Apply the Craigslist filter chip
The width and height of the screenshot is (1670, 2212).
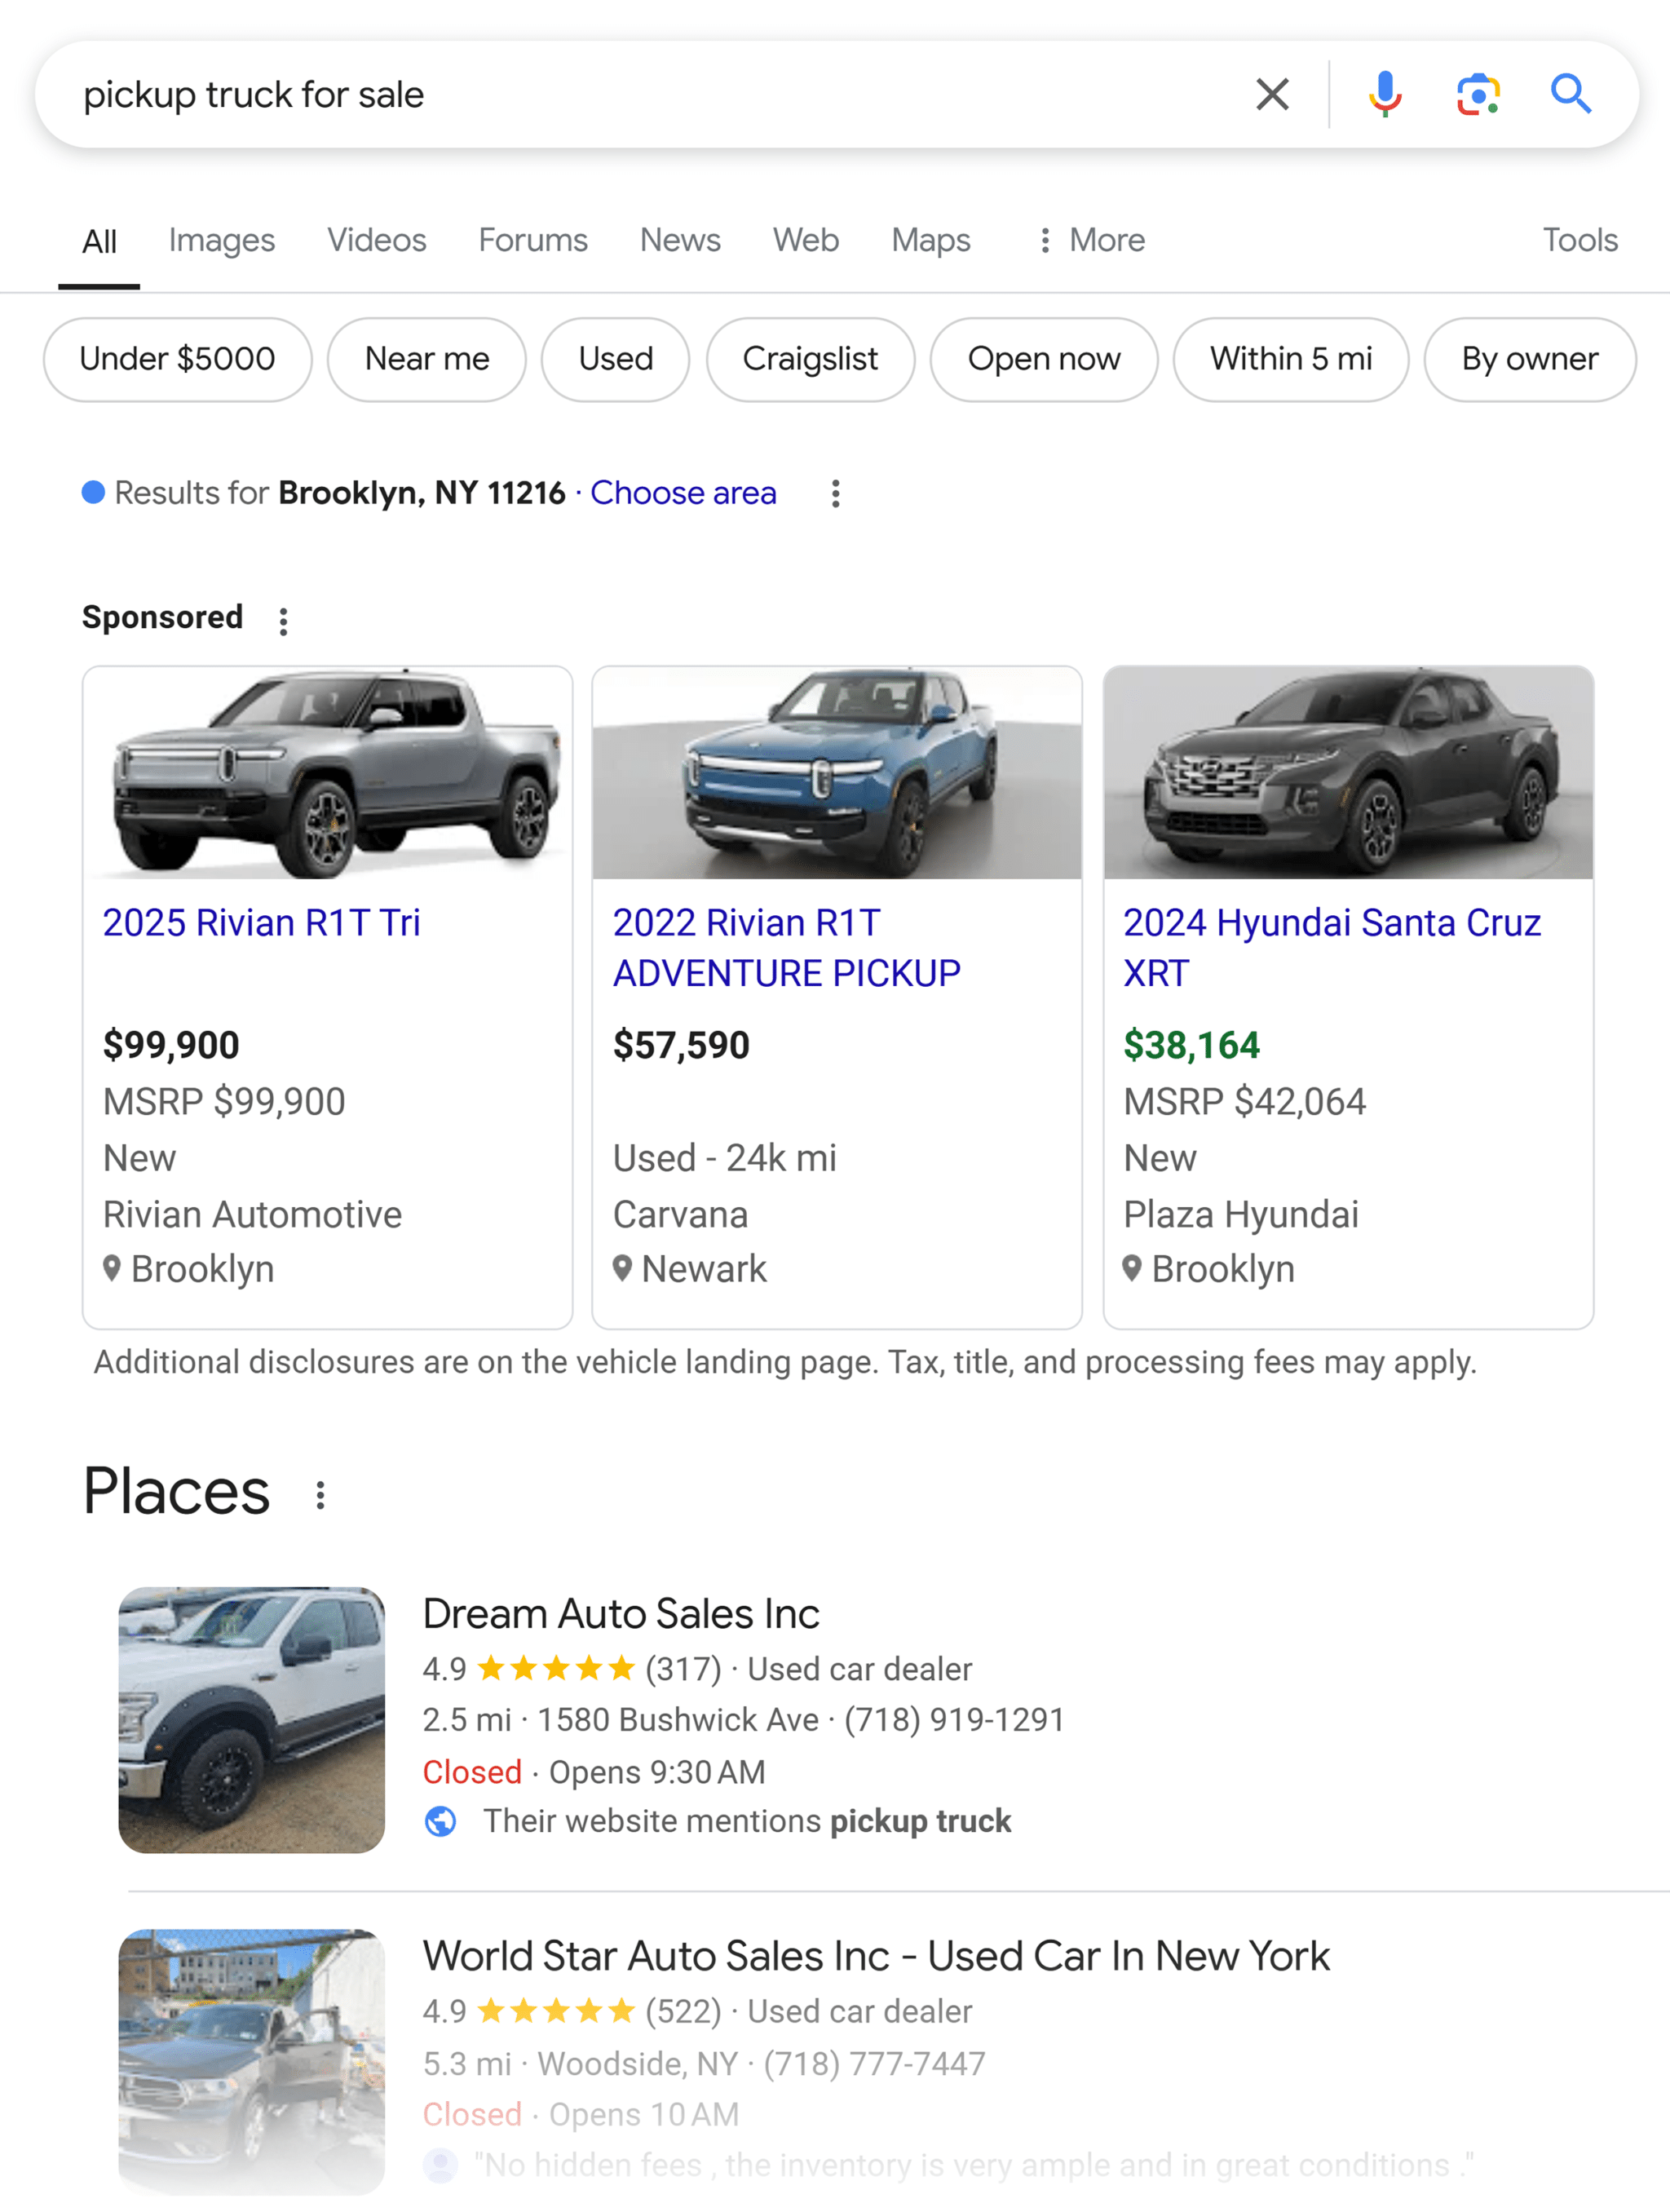click(x=810, y=359)
